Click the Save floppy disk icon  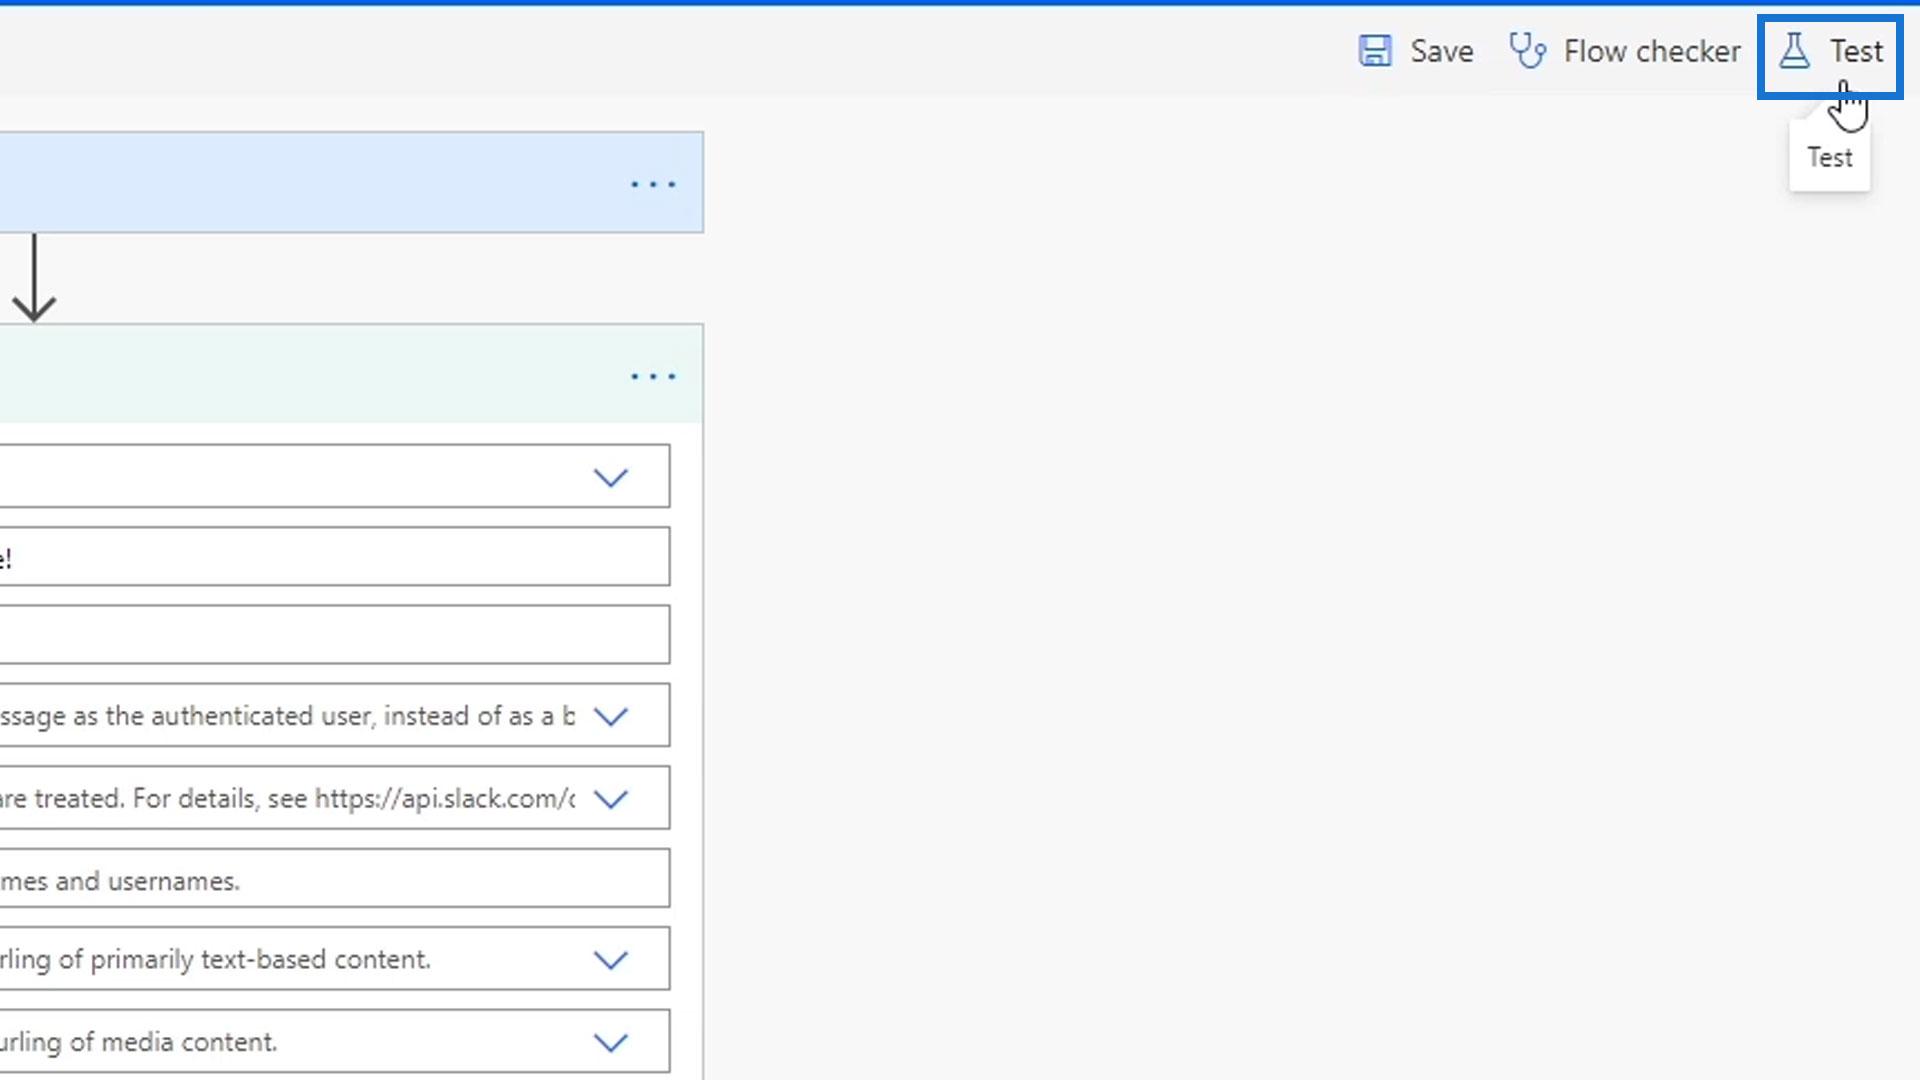(1375, 51)
